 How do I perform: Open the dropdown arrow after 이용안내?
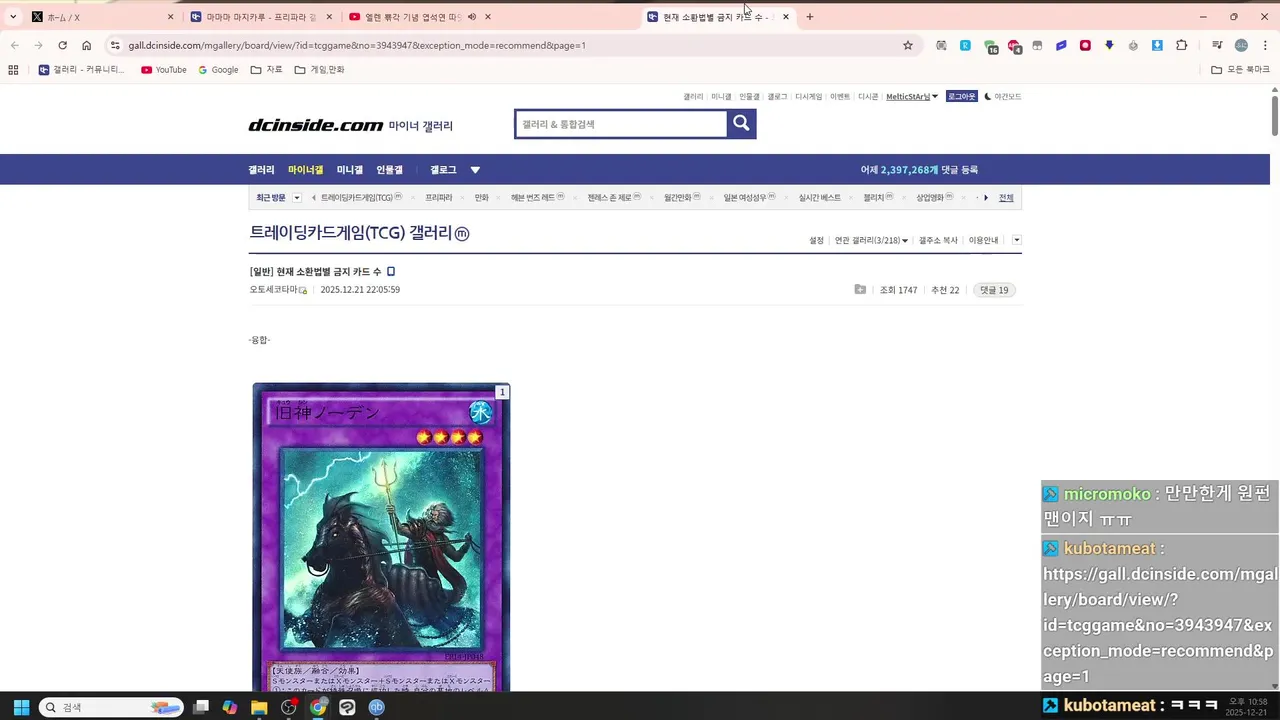pyautogui.click(x=1017, y=240)
